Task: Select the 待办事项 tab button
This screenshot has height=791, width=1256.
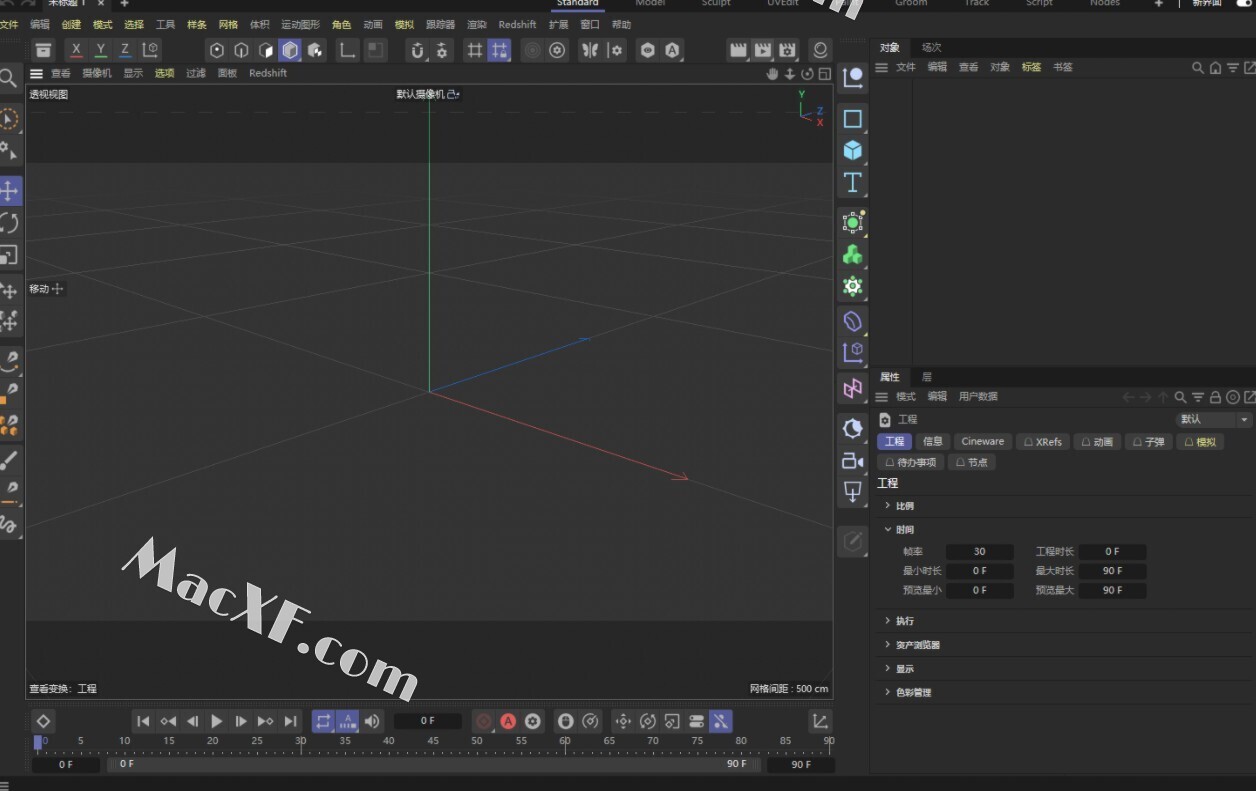Action: pos(910,462)
